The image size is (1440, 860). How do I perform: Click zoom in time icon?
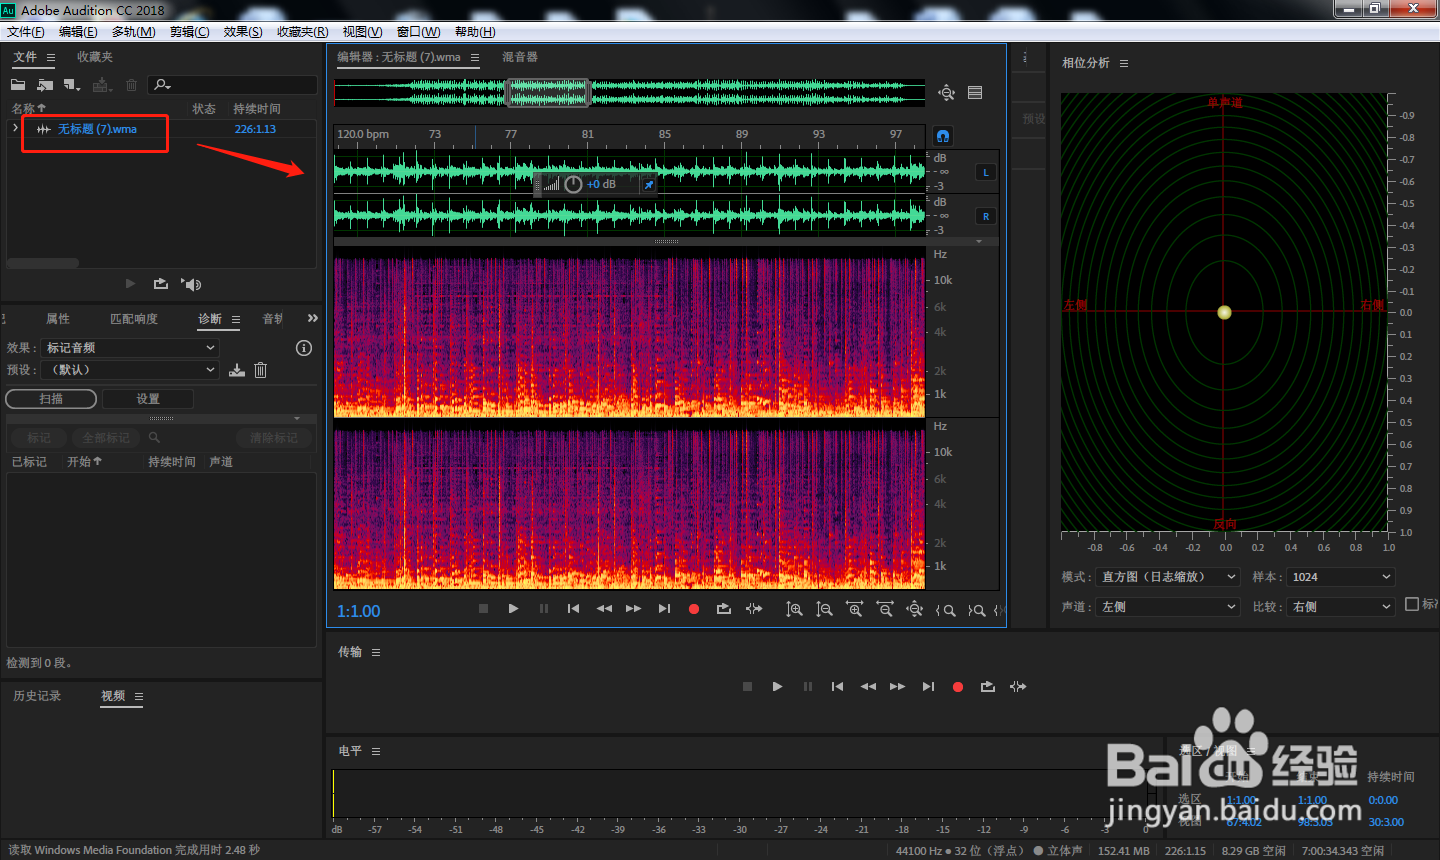coord(854,609)
